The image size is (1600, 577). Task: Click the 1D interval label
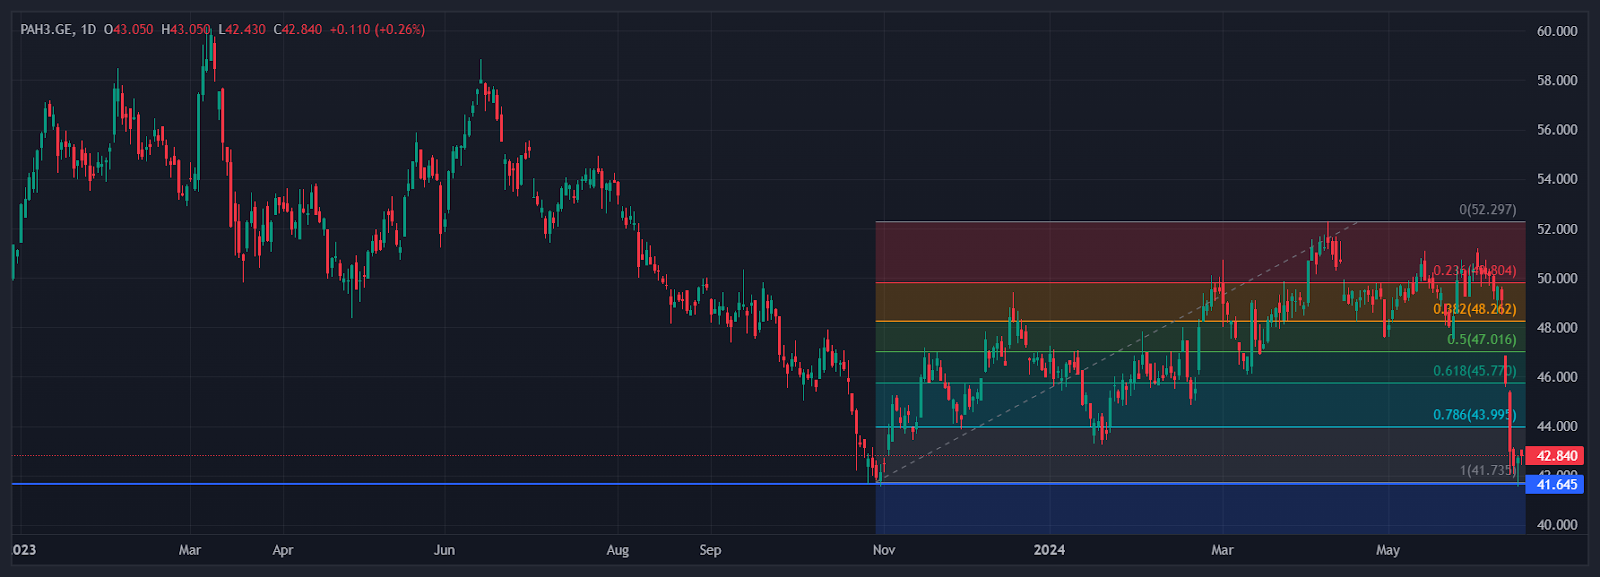click(88, 30)
